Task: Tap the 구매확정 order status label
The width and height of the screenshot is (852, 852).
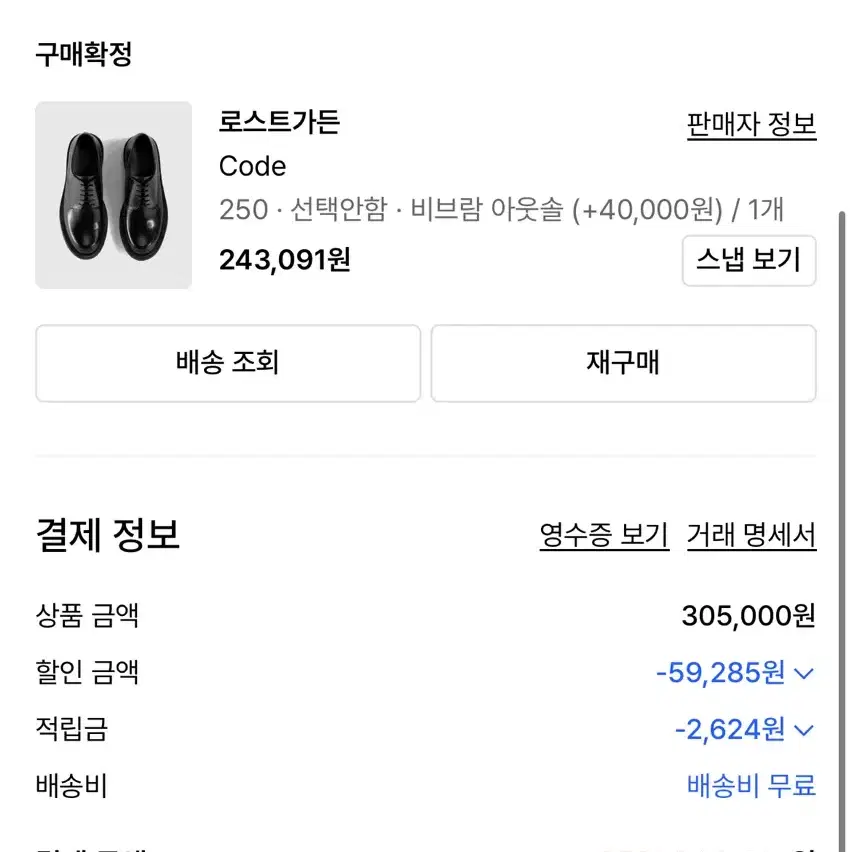Action: pyautogui.click(x=84, y=54)
